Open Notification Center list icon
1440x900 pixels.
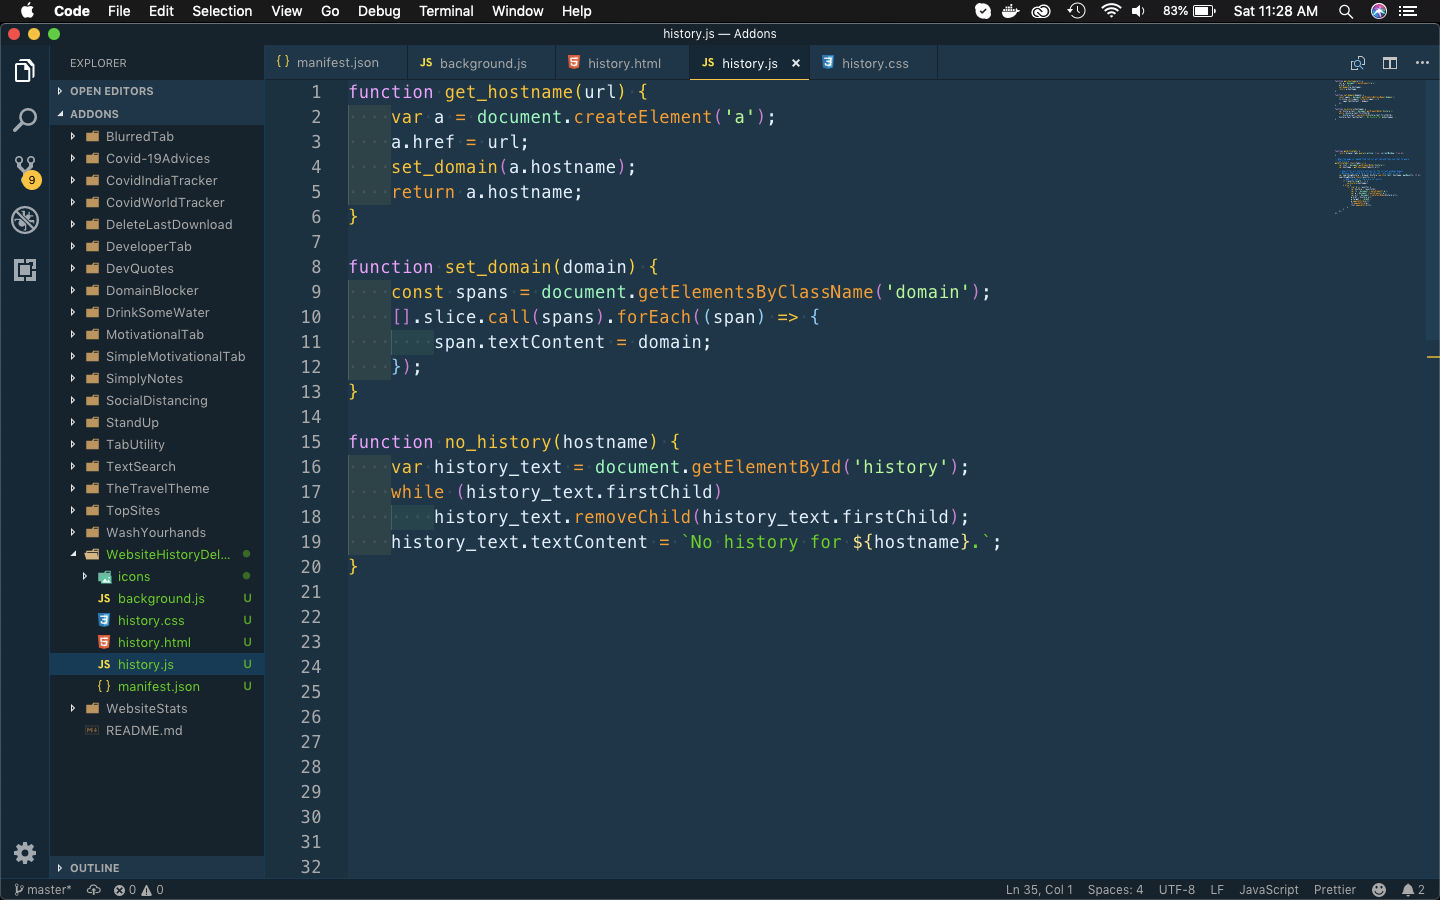[1409, 11]
